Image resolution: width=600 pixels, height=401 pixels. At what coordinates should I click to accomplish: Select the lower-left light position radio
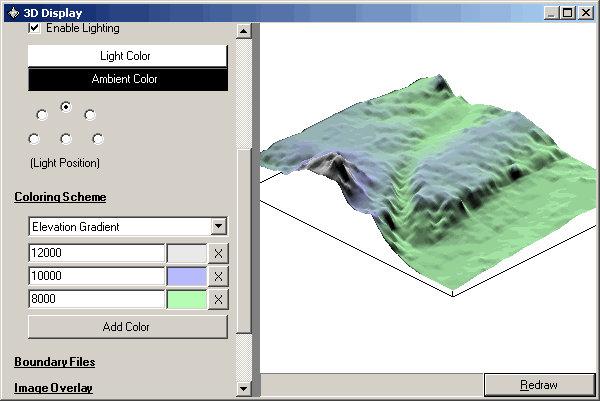[x=34, y=139]
